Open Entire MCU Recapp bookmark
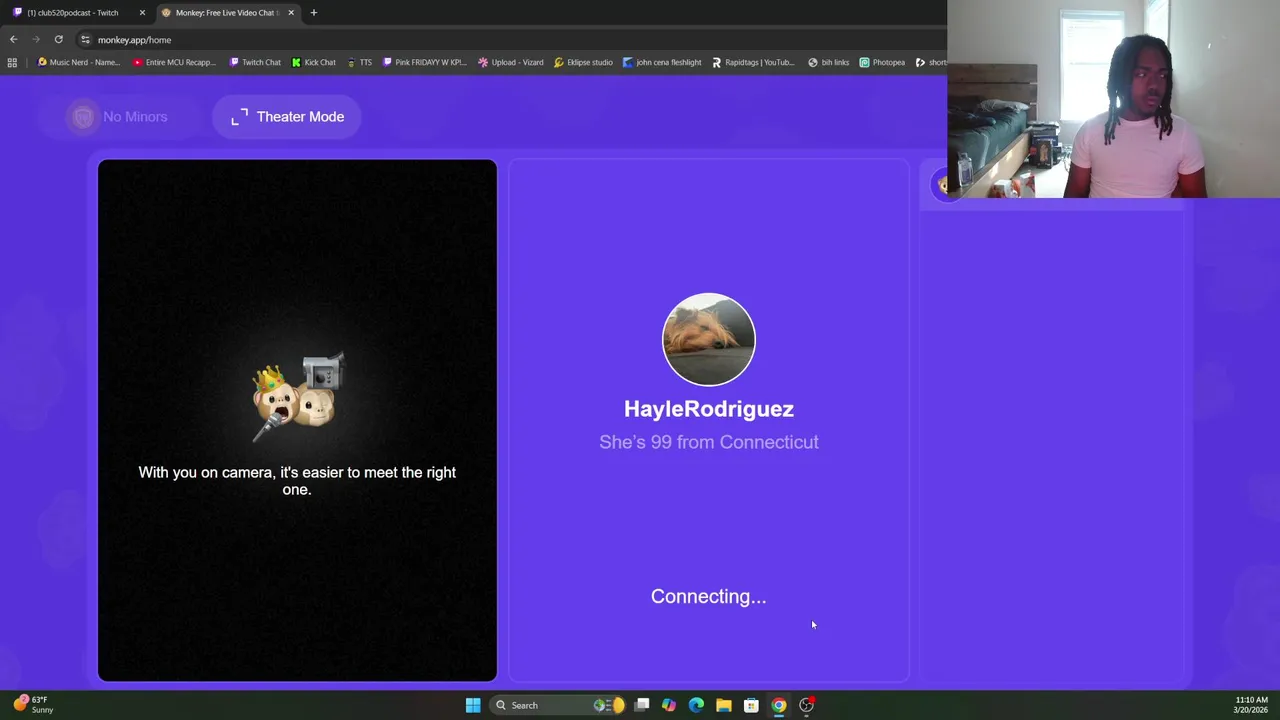This screenshot has width=1280, height=720. [x=174, y=62]
